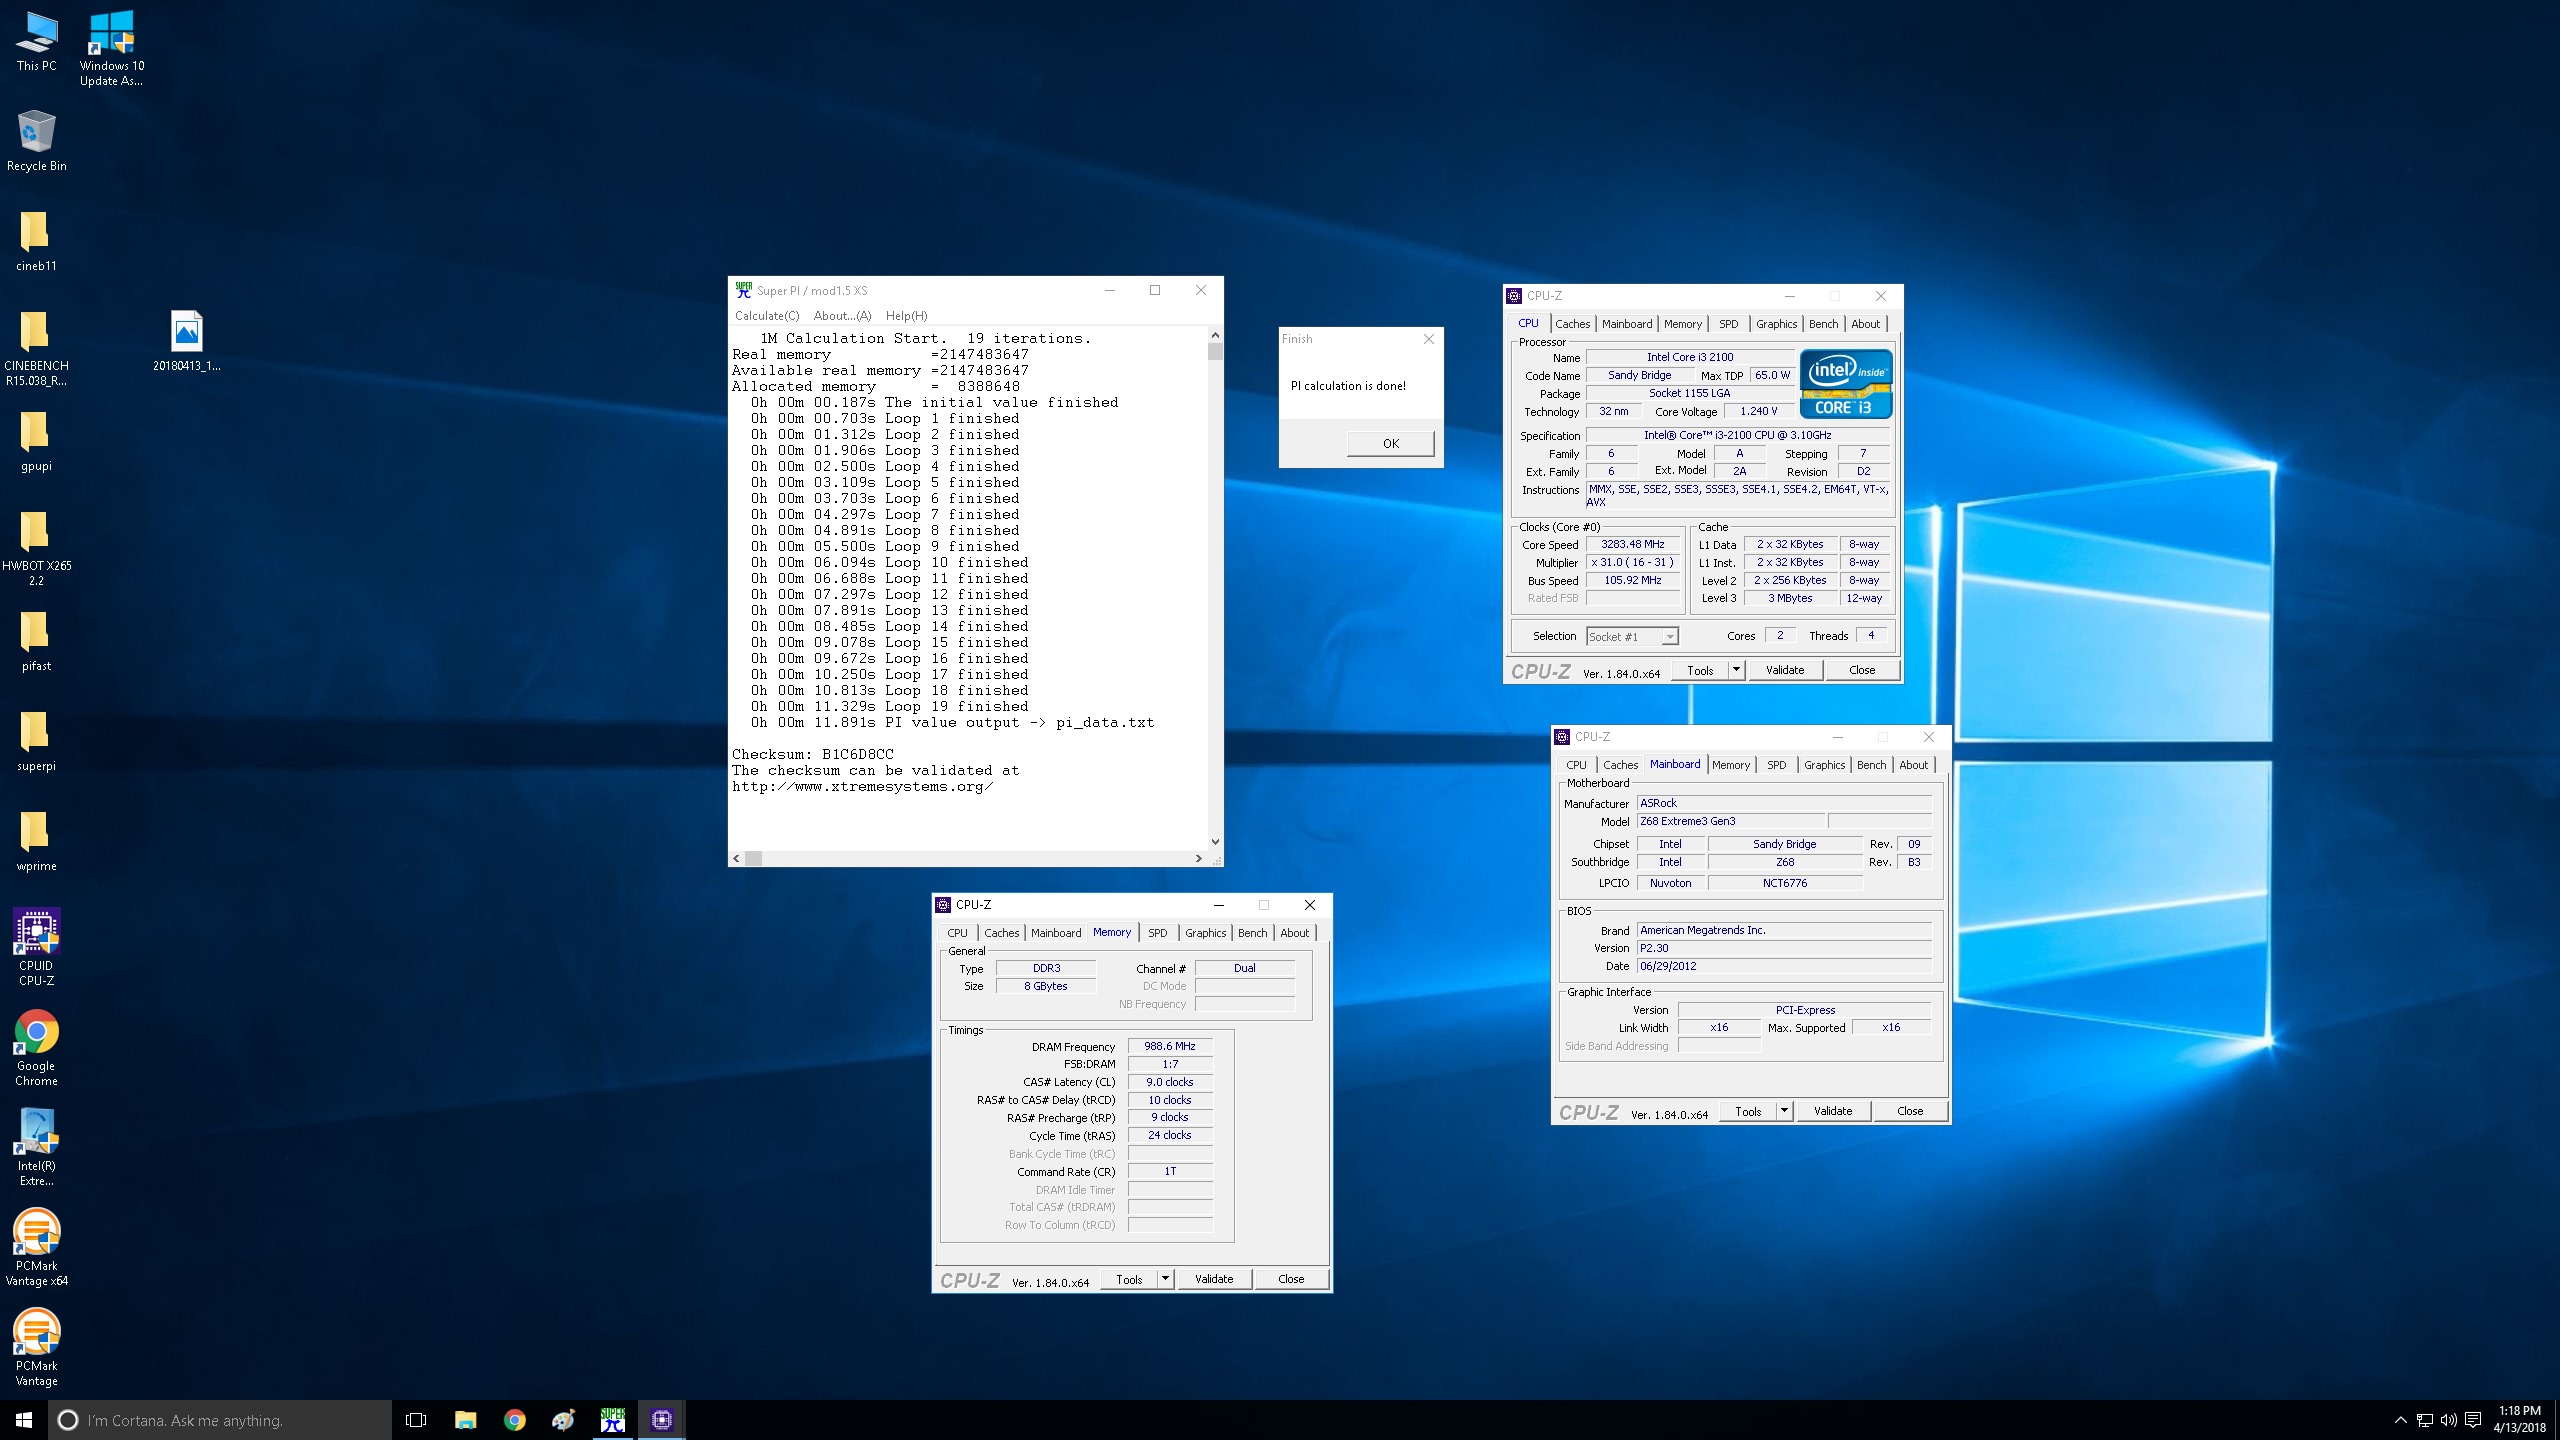
Task: Open the Socket #1 selection dropdown
Action: (1632, 637)
